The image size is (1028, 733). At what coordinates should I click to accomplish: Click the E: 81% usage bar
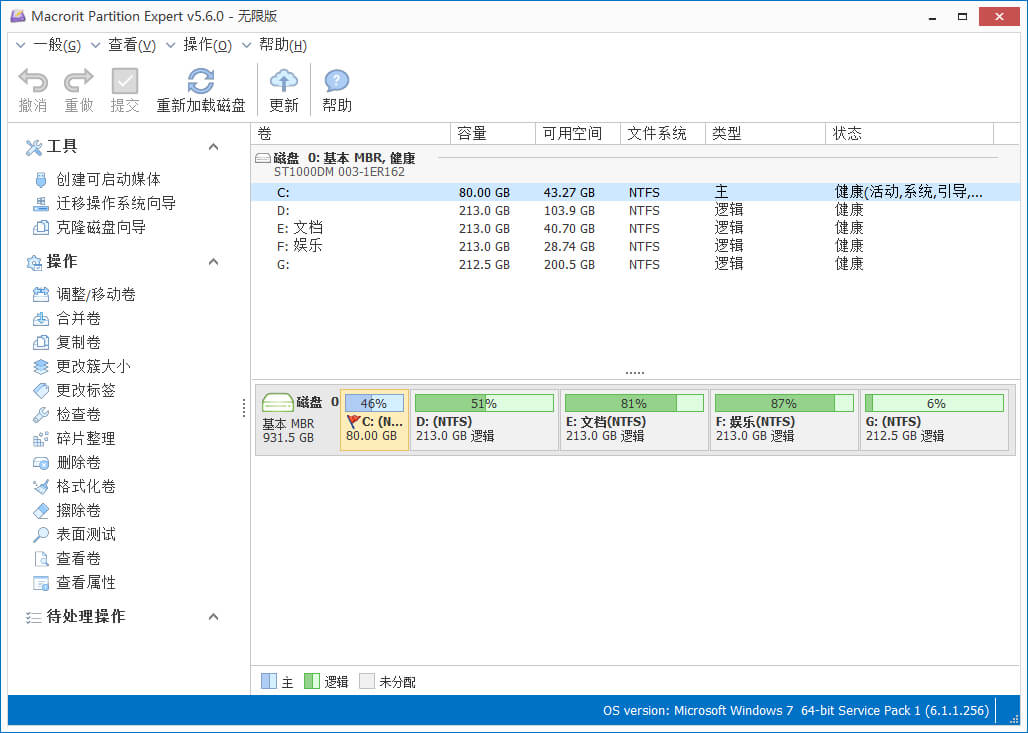[634, 403]
